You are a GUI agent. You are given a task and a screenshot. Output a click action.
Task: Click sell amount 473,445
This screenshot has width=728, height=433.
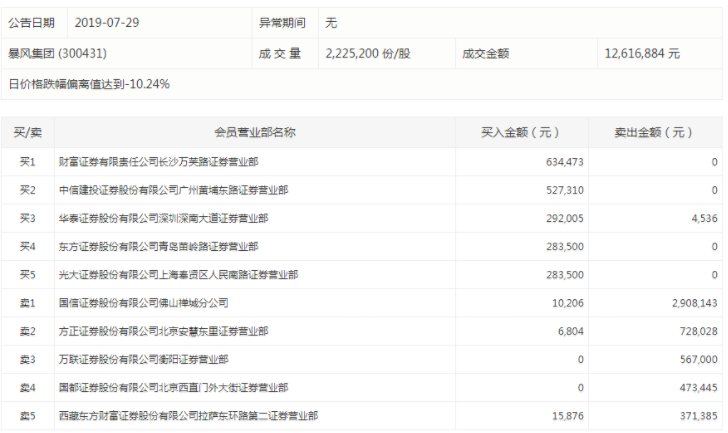(699, 388)
